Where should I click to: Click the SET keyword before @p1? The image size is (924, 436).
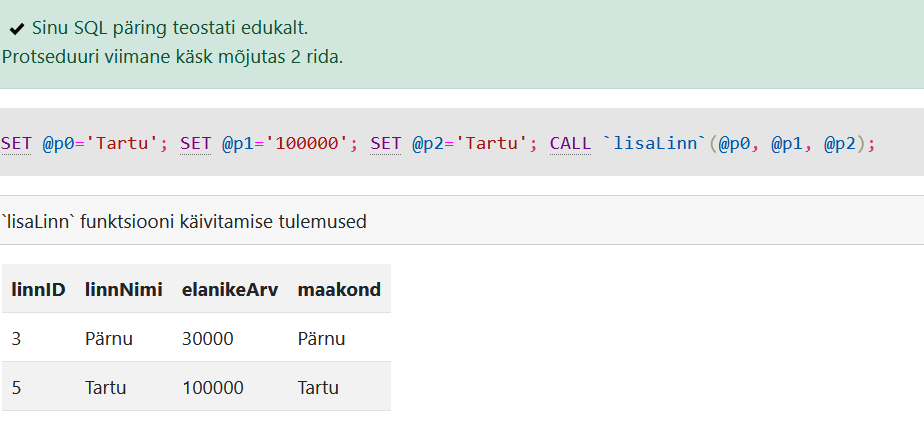click(x=195, y=143)
